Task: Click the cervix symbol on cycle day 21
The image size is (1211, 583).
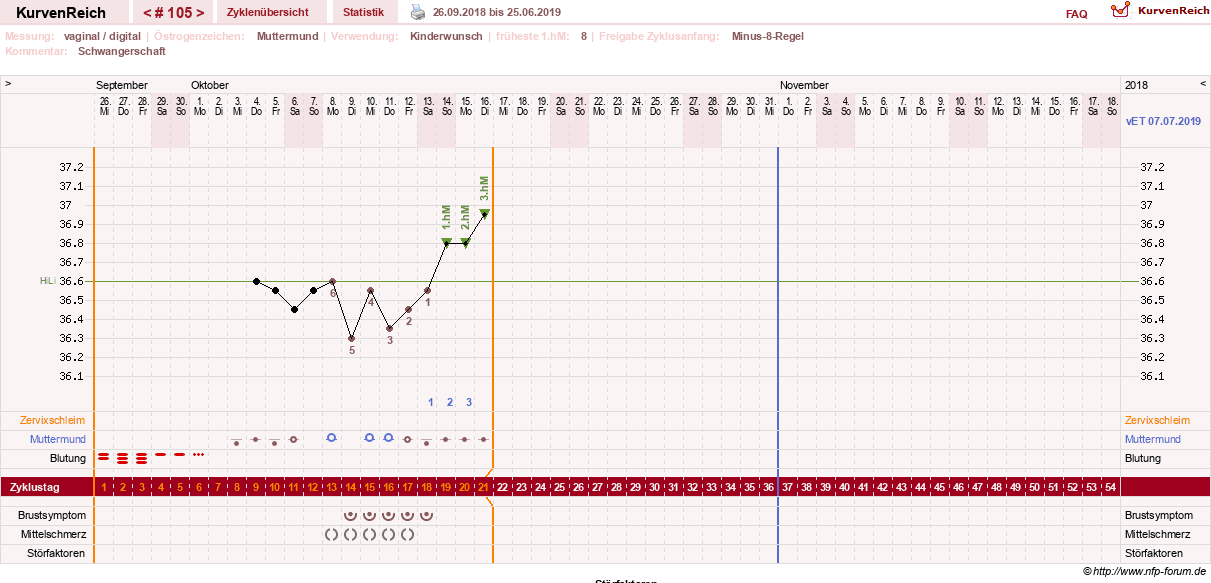Action: point(483,439)
